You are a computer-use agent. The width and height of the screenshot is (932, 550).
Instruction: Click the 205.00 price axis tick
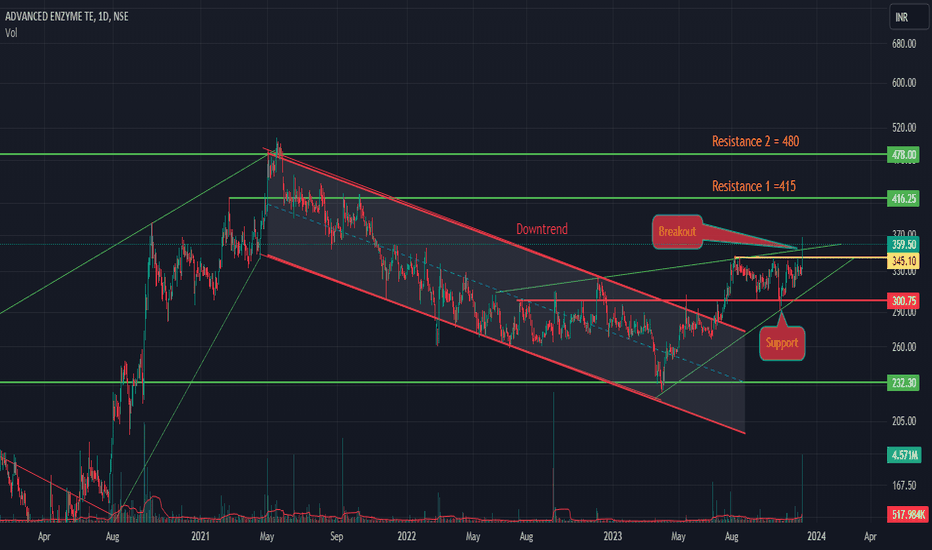tap(904, 421)
